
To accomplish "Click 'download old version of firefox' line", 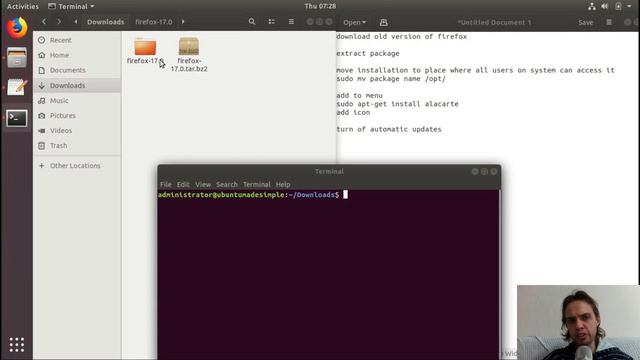I will tap(402, 37).
